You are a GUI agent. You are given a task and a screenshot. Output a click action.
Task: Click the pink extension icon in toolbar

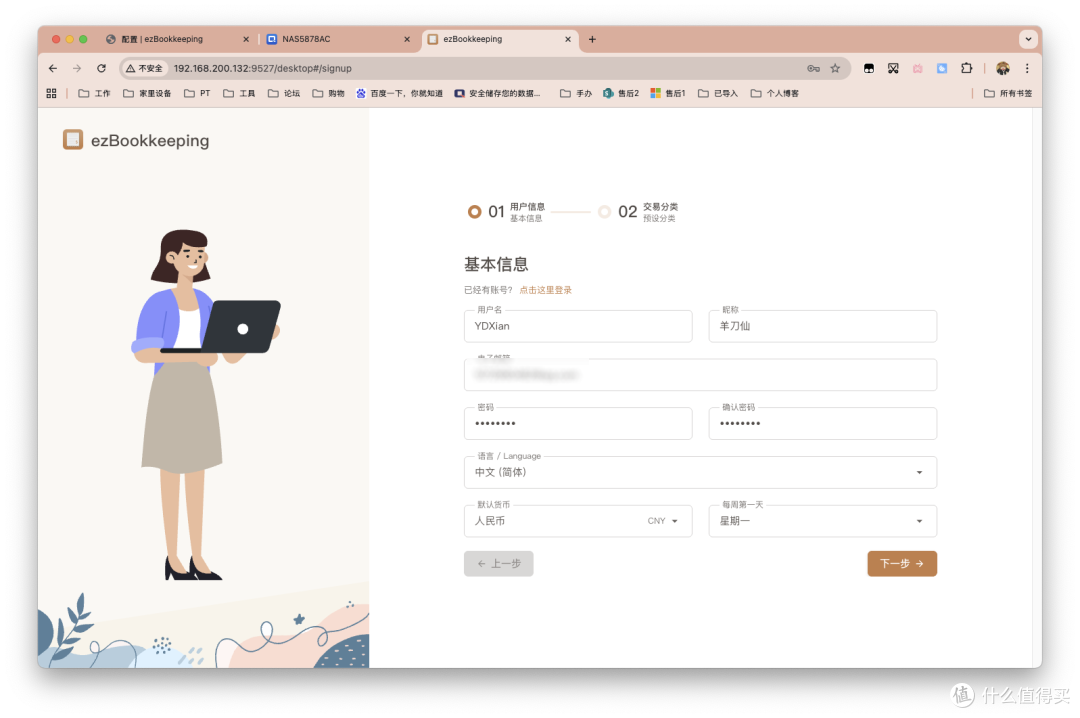917,68
